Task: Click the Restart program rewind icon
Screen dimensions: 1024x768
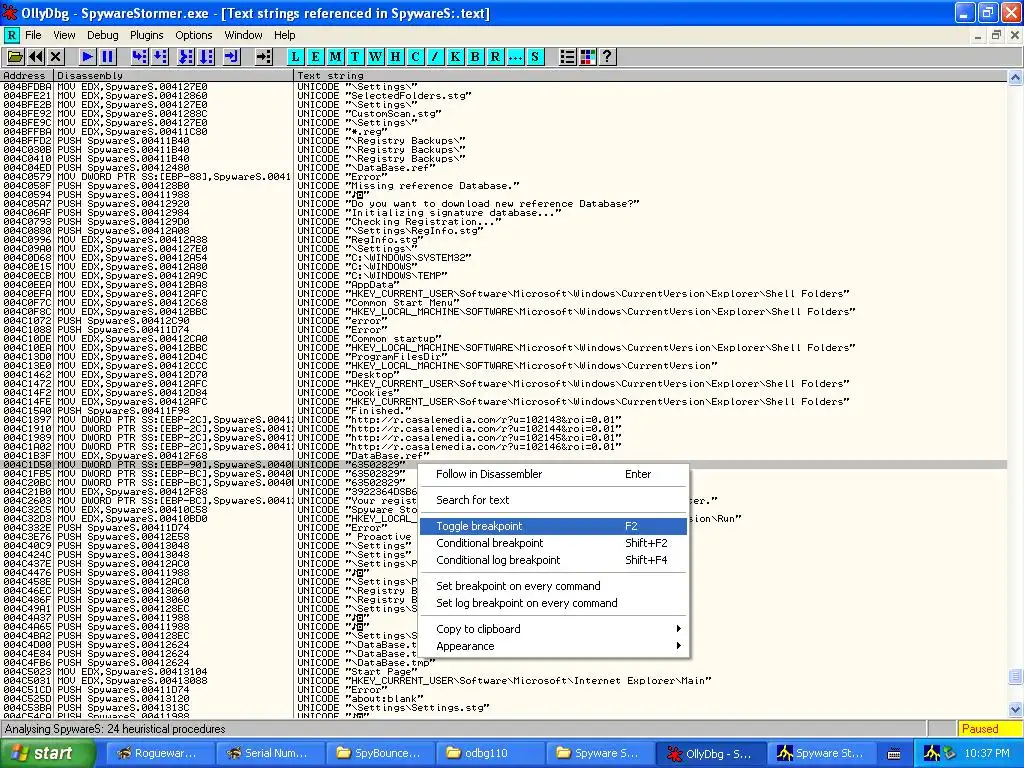Action: point(35,57)
